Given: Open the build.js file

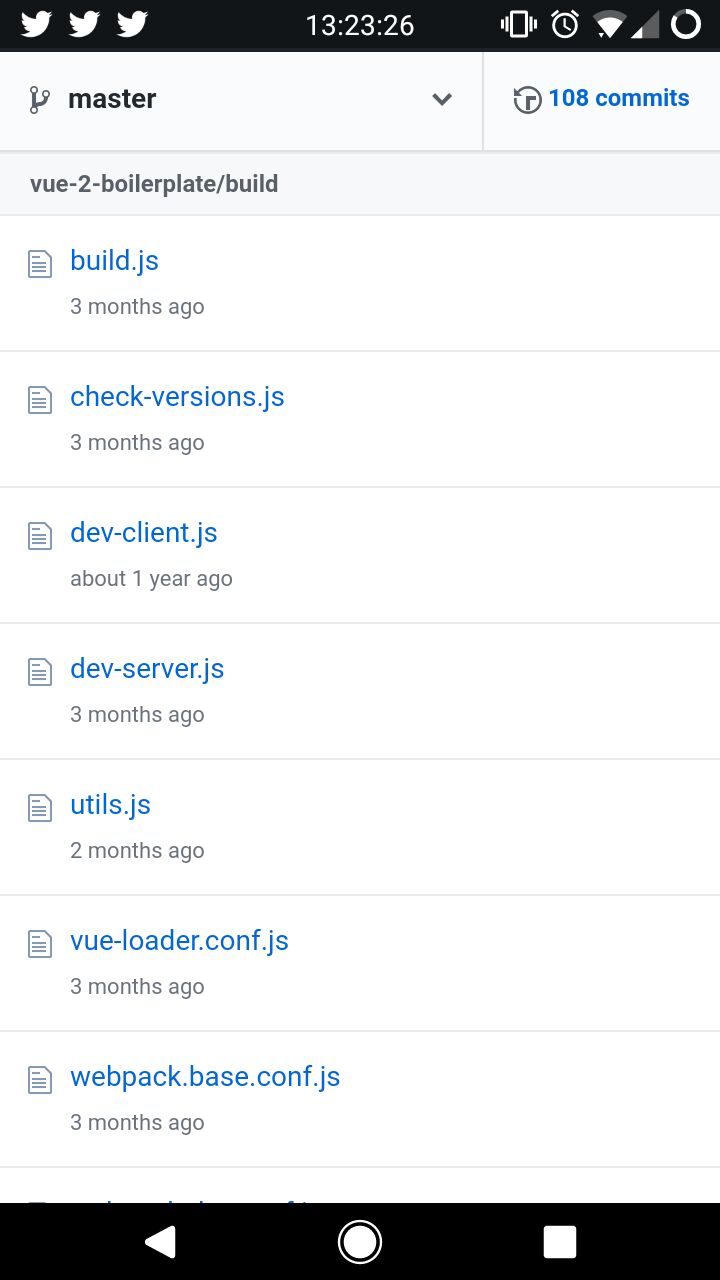Looking at the screenshot, I should [114, 261].
